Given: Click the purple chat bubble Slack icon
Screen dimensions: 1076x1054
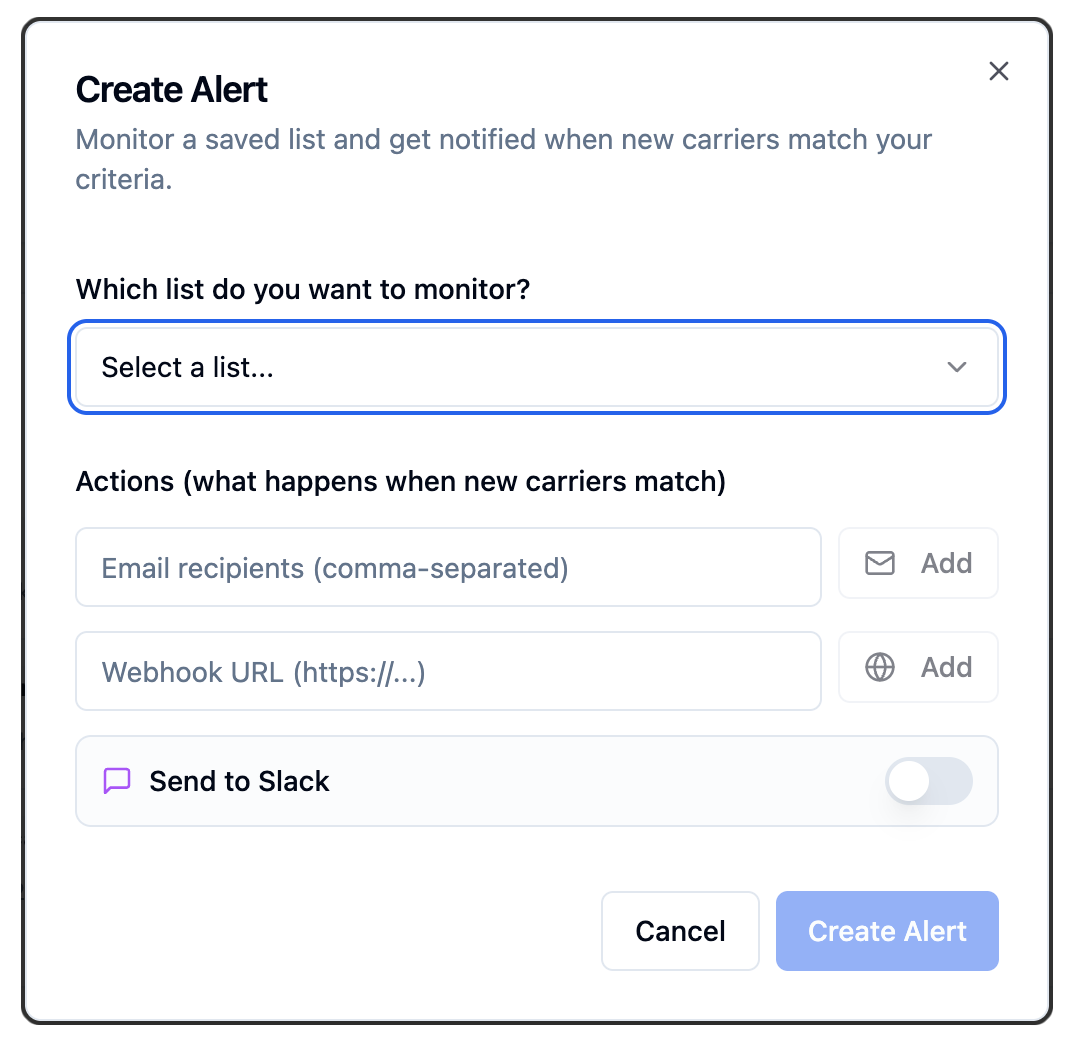Looking at the screenshot, I should [x=117, y=781].
